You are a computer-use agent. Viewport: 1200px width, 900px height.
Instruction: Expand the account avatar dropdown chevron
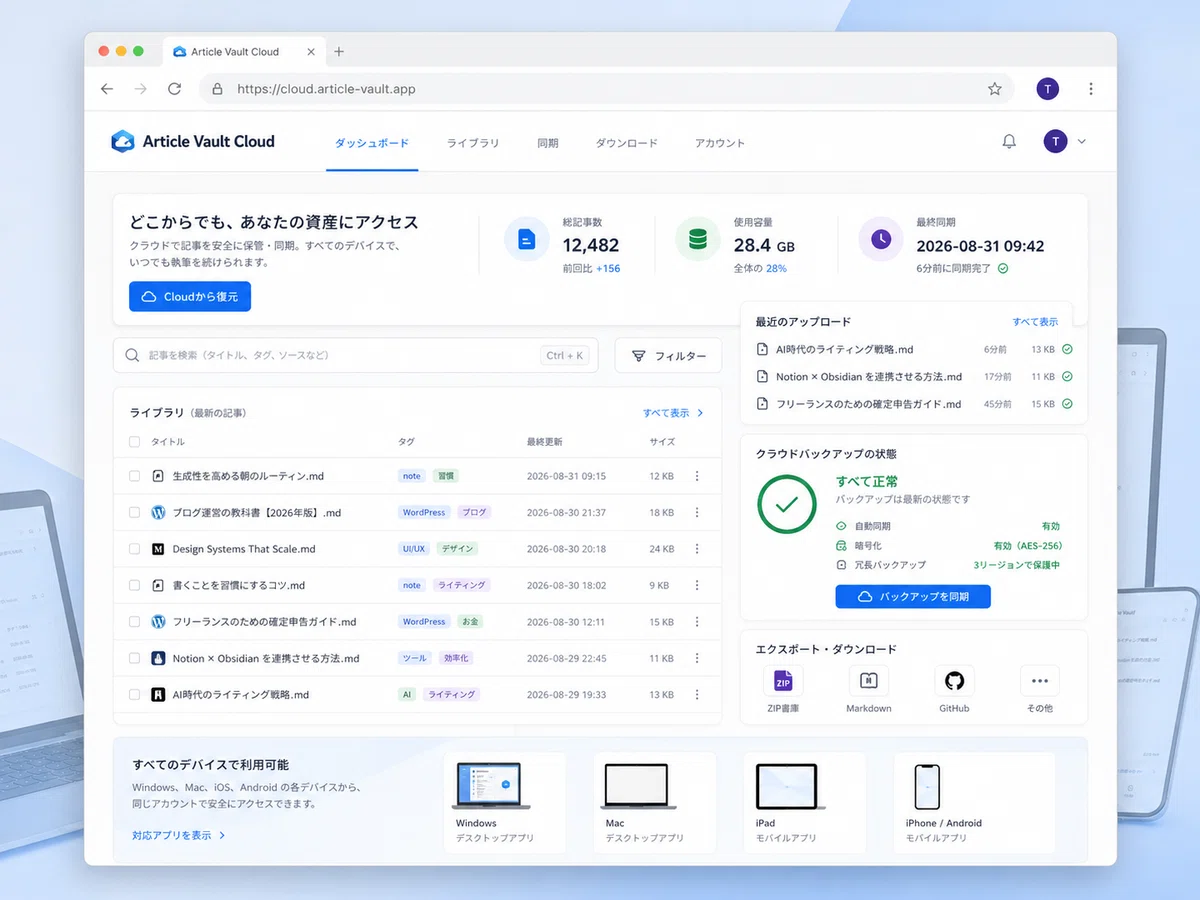[x=1081, y=142]
